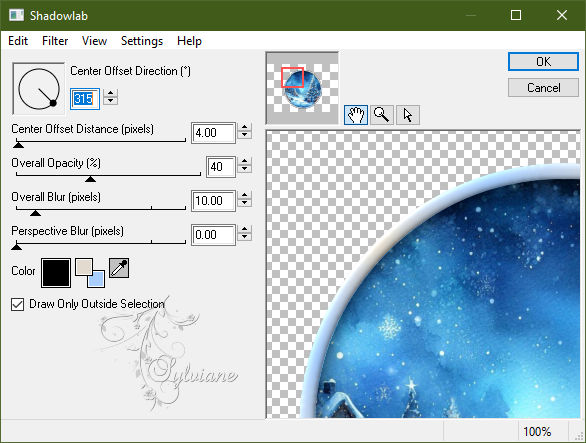
Task: Increase Center Offset Distance with up arrow
Action: pos(244,127)
